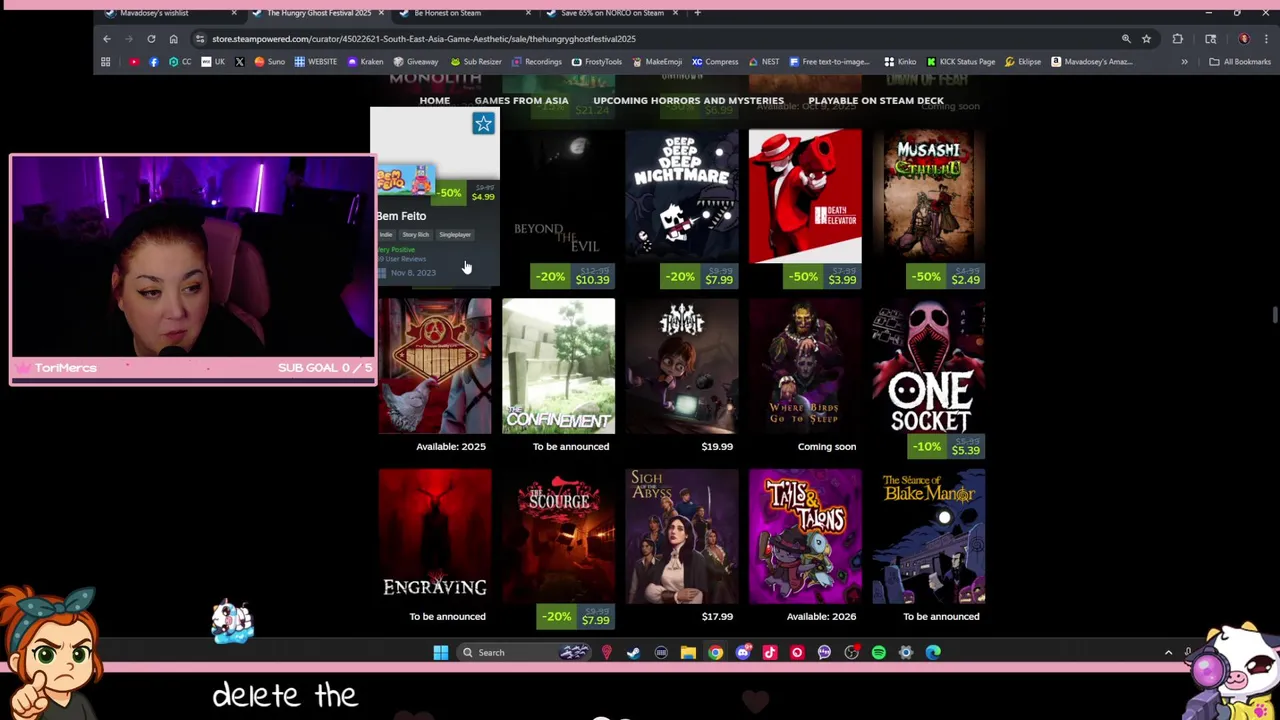Expand the bookmarks overflow chevron
Image resolution: width=1280 pixels, height=720 pixels.
point(1184,62)
